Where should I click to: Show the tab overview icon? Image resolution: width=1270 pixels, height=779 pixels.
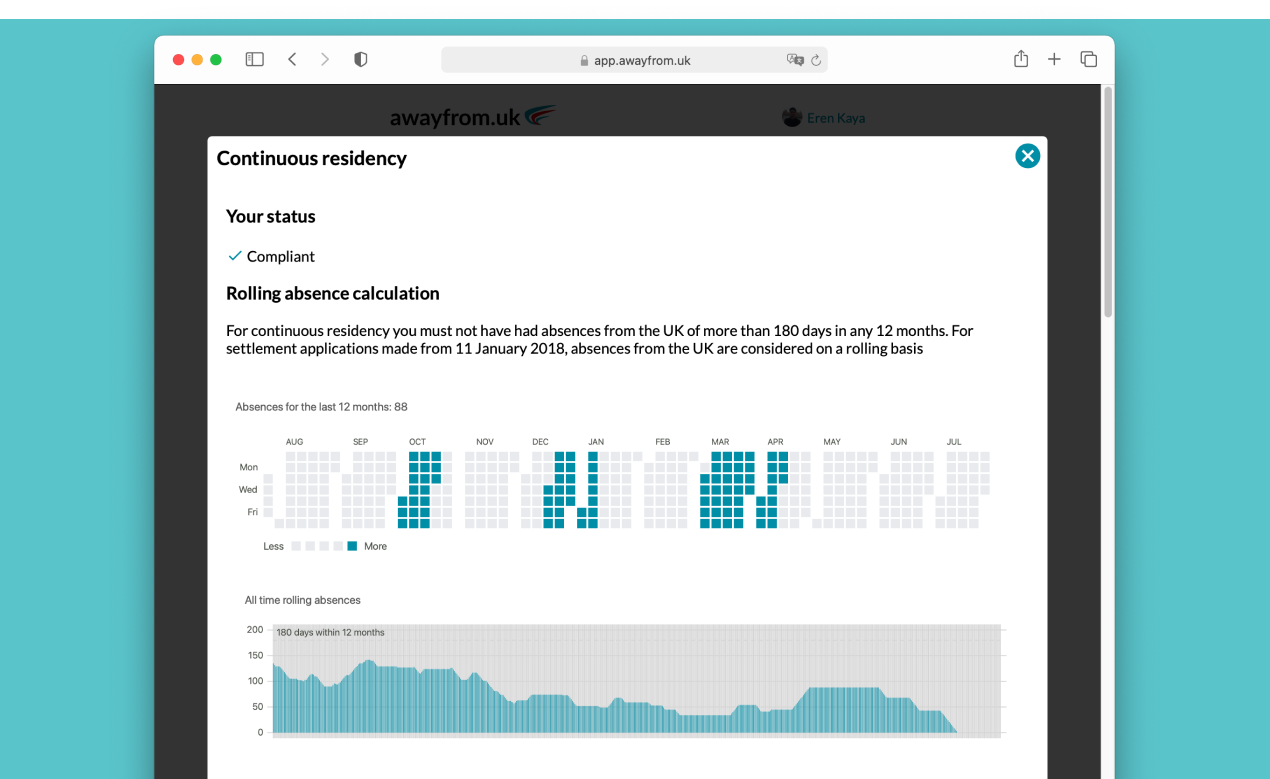[x=1089, y=60]
